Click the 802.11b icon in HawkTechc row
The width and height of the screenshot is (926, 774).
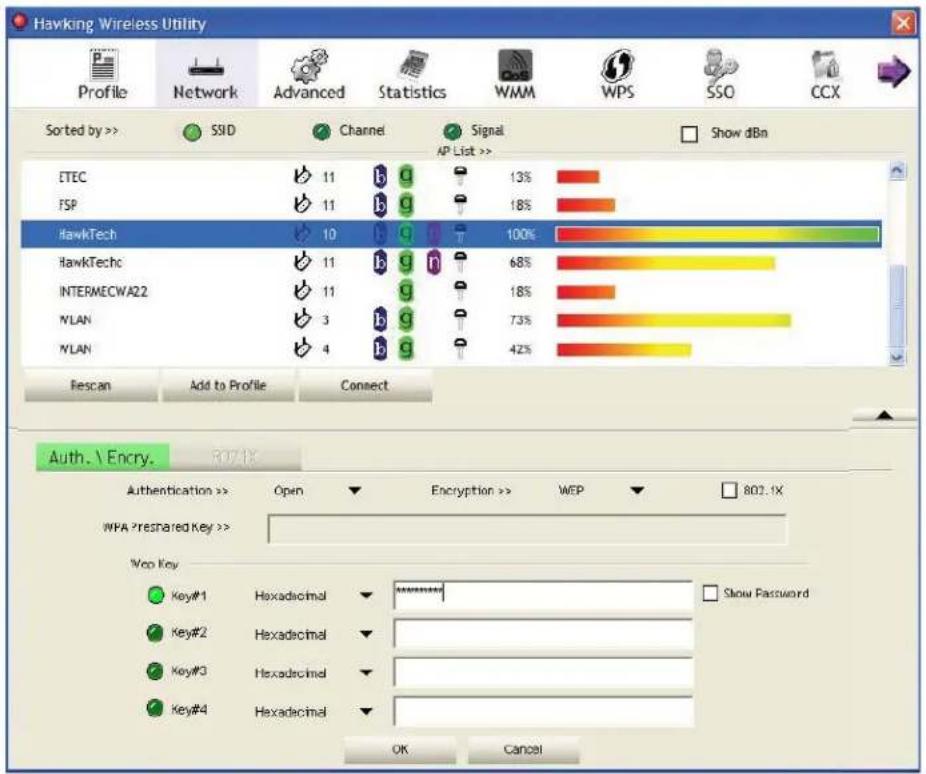pos(380,262)
